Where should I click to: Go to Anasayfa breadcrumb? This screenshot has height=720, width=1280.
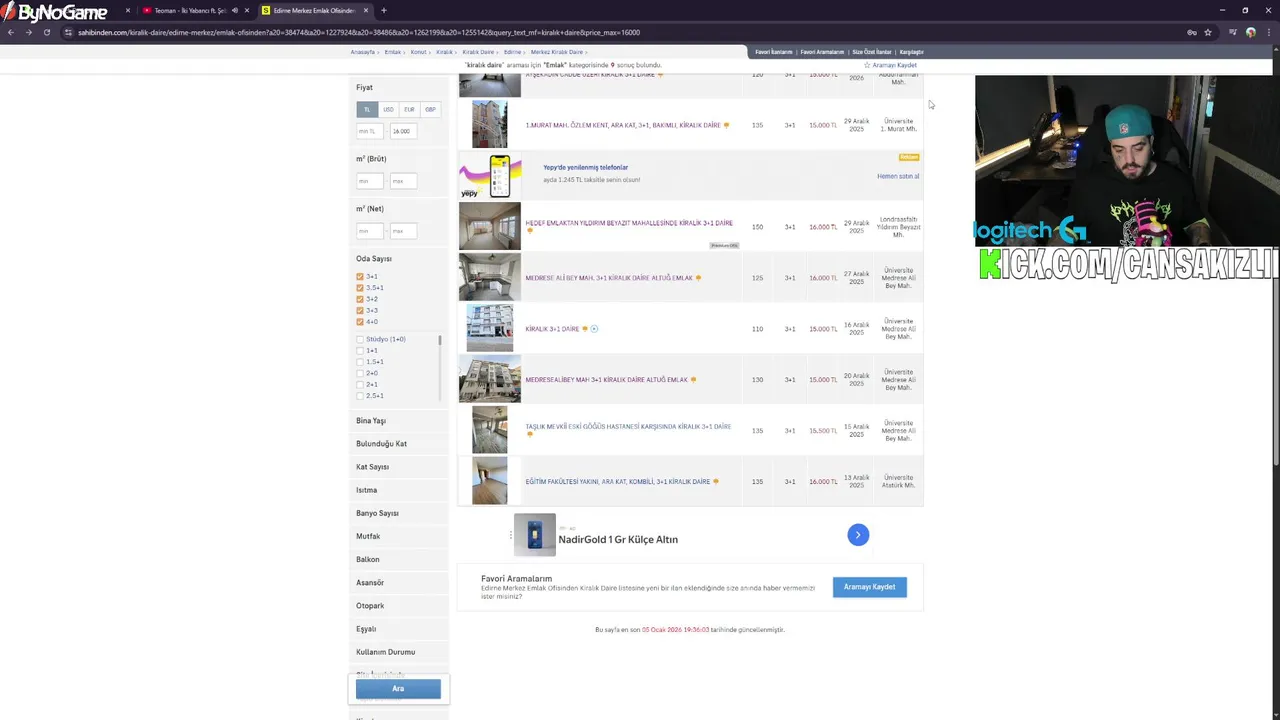tap(362, 52)
